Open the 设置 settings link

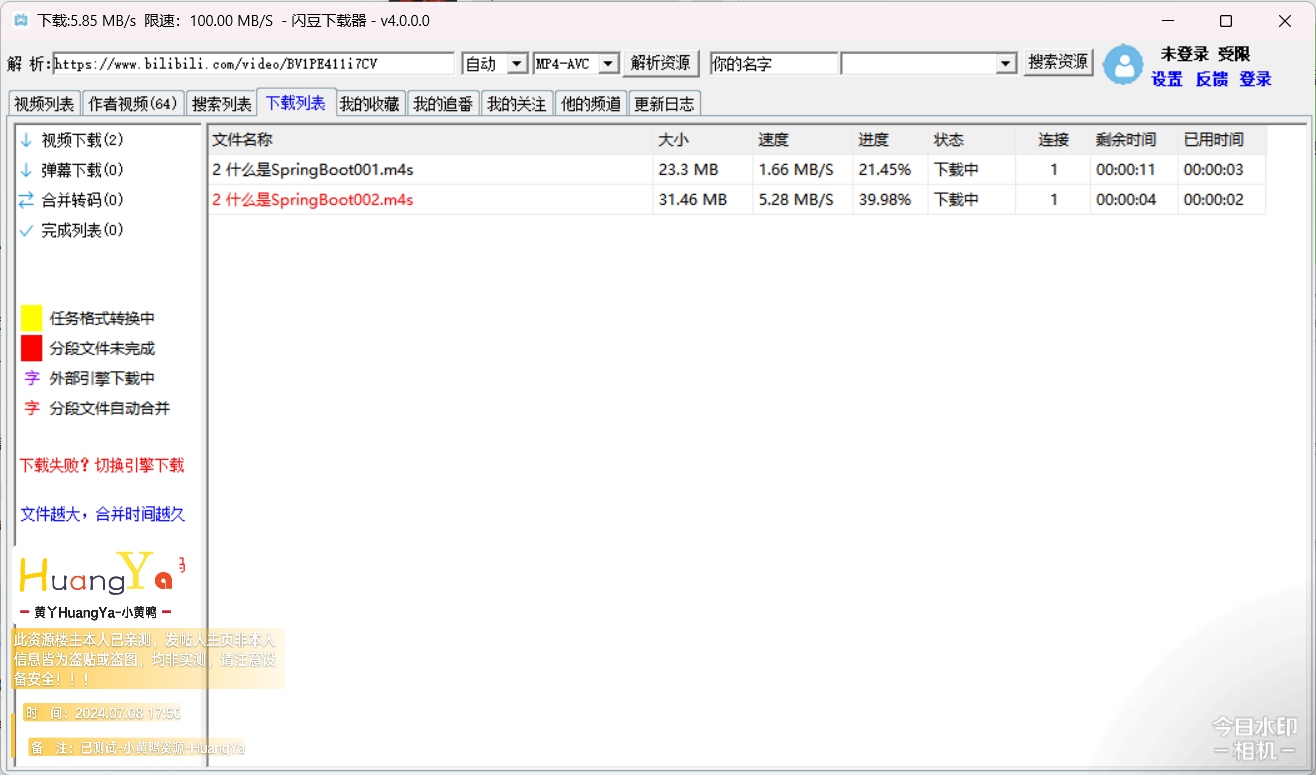point(1167,80)
